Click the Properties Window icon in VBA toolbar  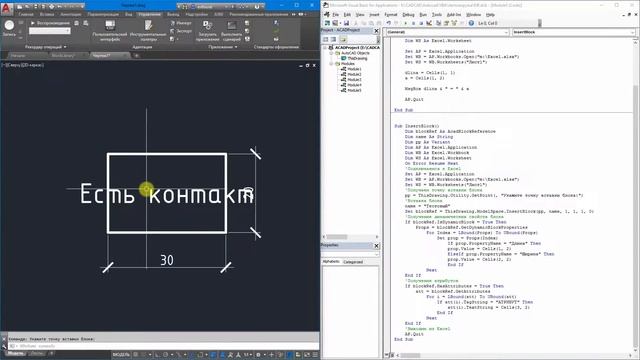[446, 23]
